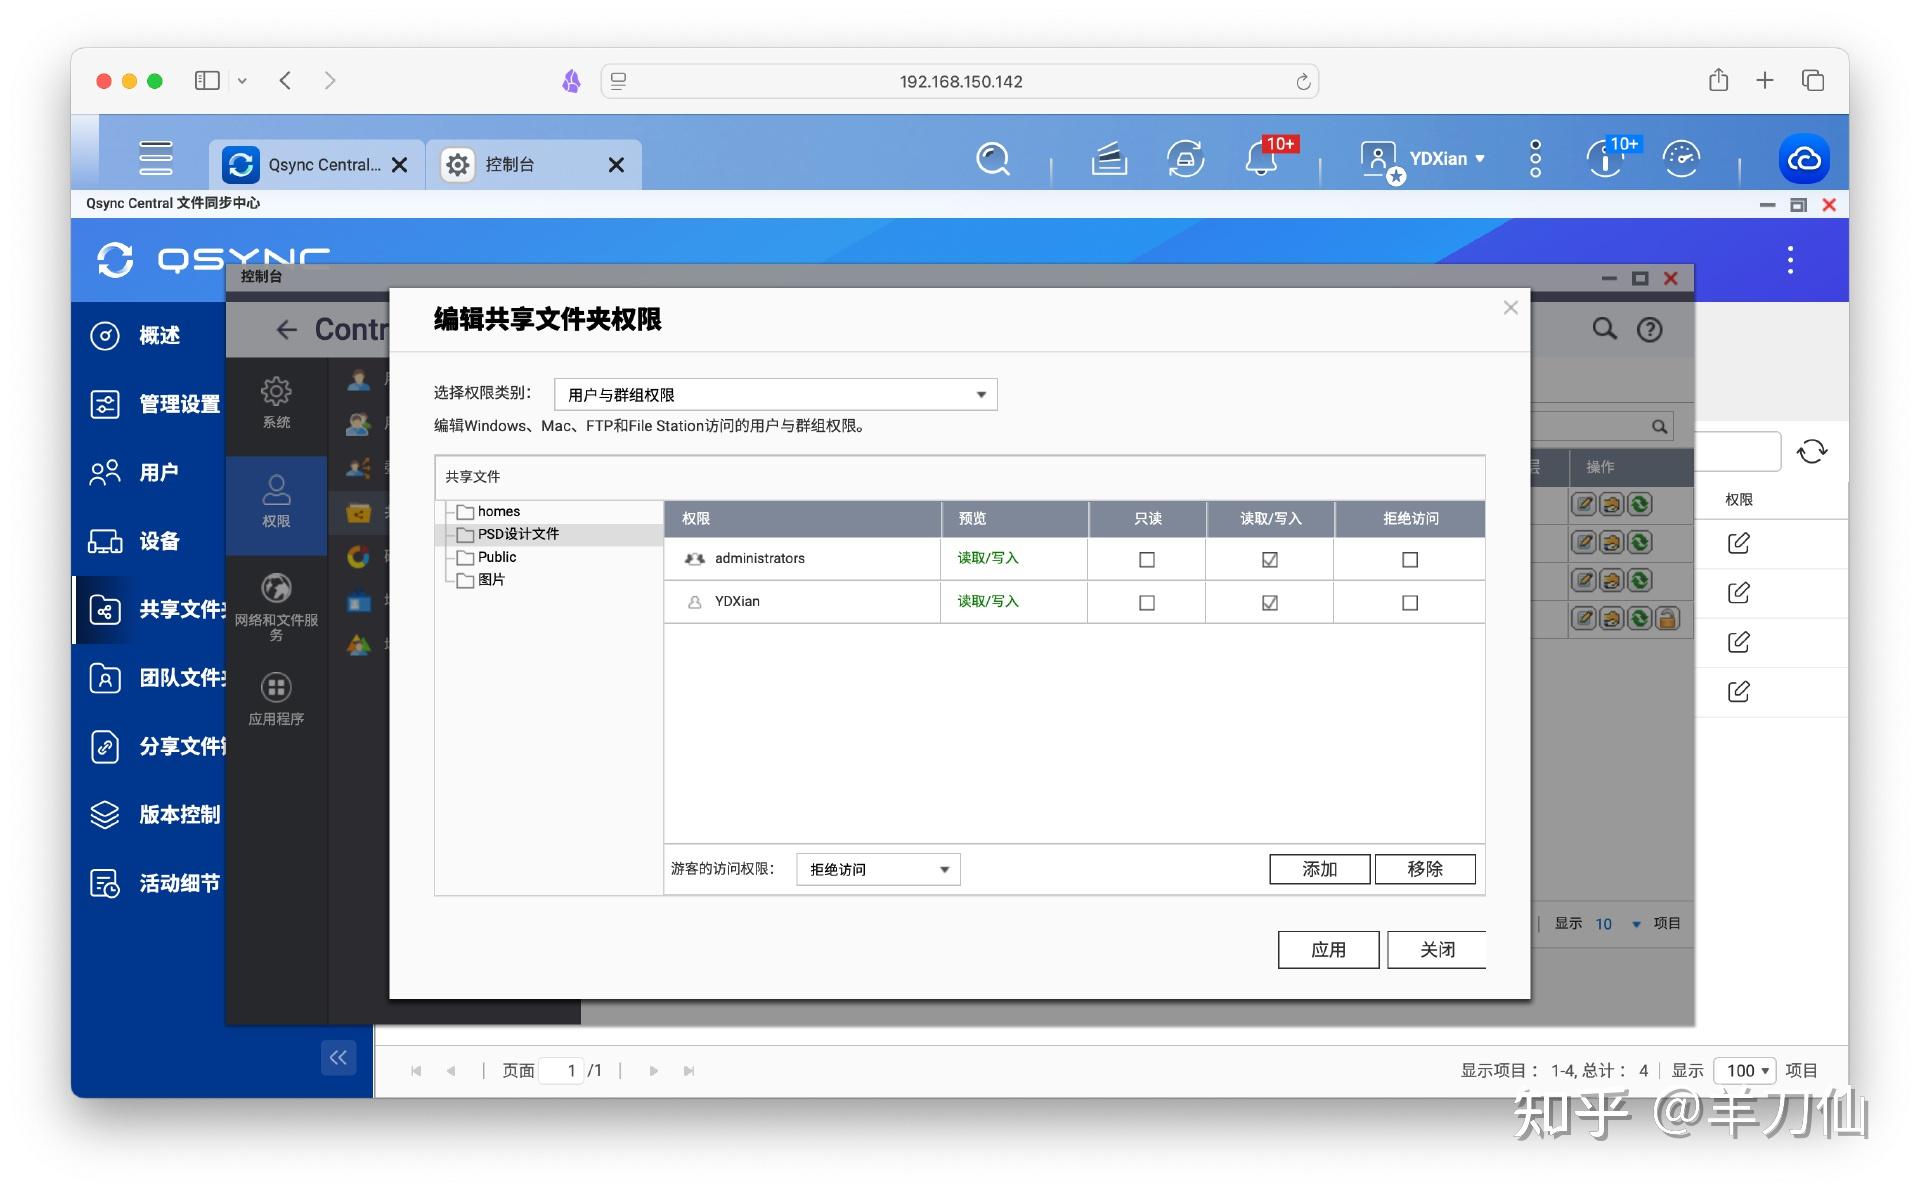This screenshot has width=1920, height=1192.
Task: Open the notifications bell showing 10+
Action: tap(1262, 159)
